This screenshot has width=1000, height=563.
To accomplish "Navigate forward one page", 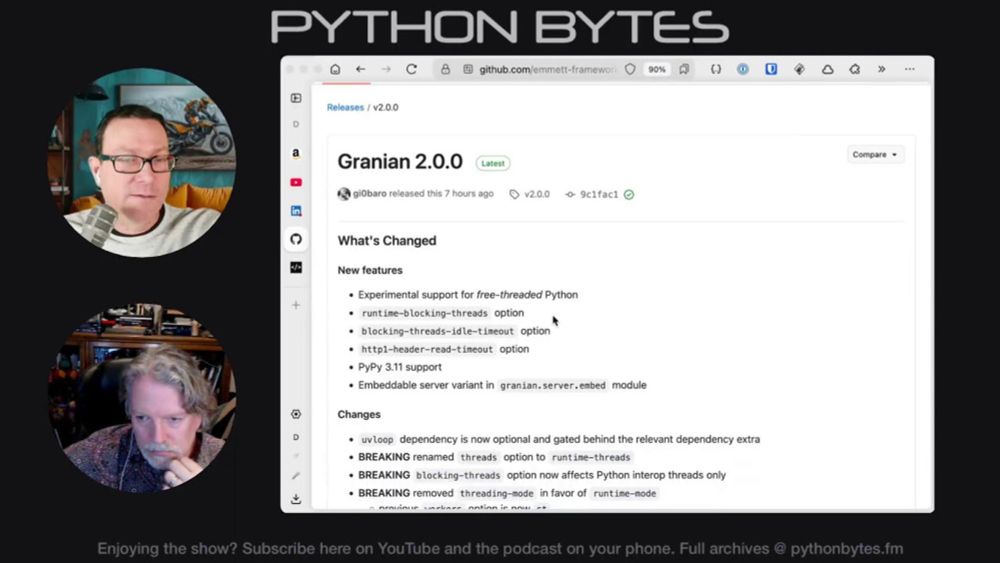I will tap(386, 69).
